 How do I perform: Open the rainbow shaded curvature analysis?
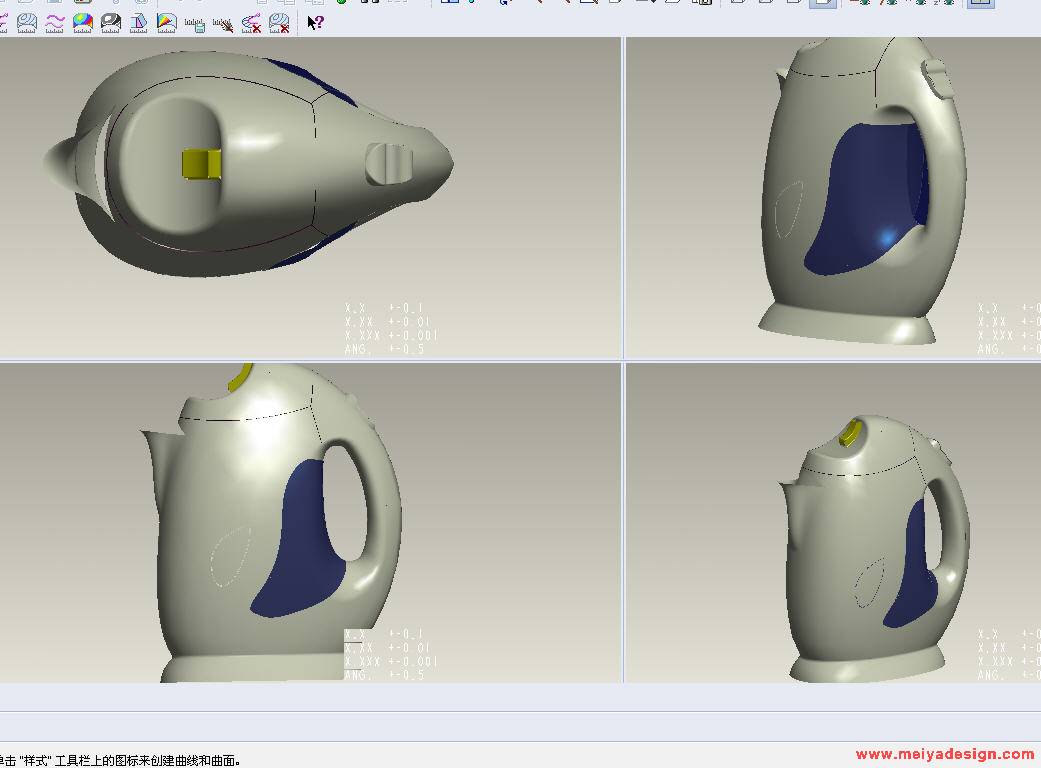[x=82, y=23]
